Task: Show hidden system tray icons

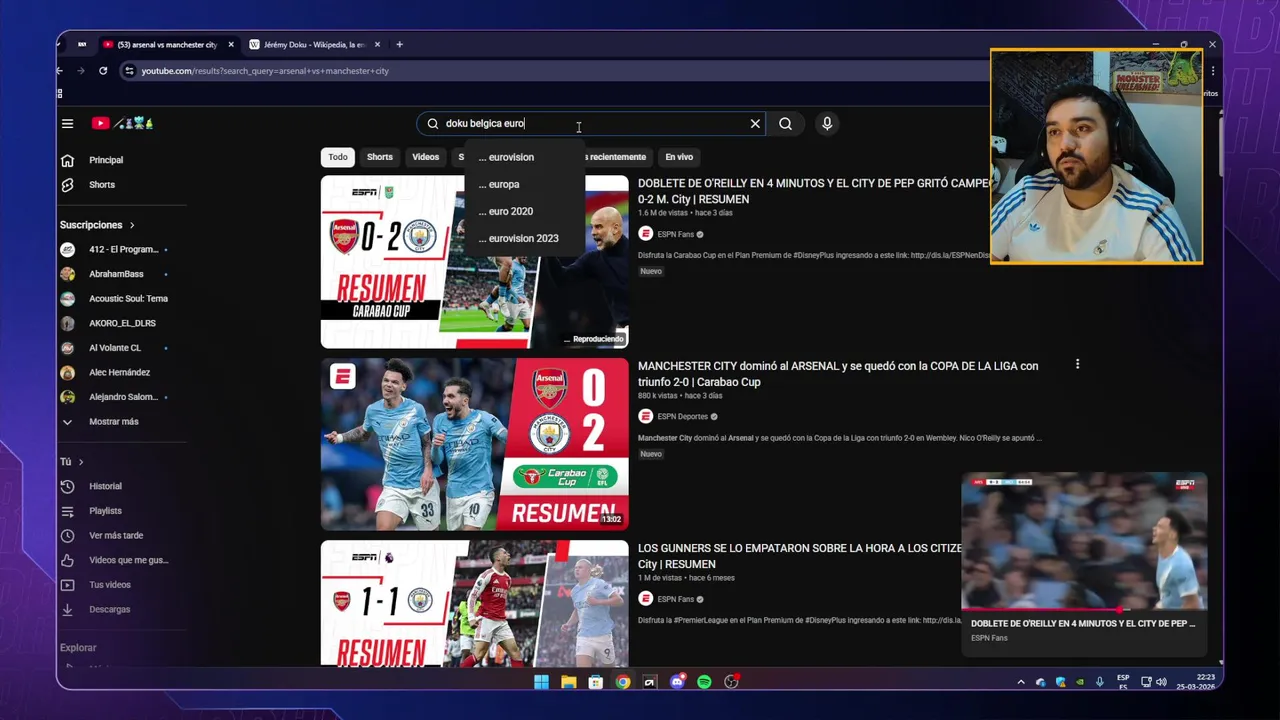Action: 1020,682
